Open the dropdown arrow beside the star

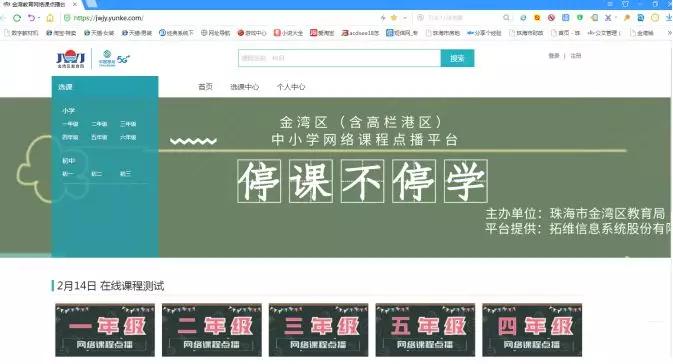404,18
